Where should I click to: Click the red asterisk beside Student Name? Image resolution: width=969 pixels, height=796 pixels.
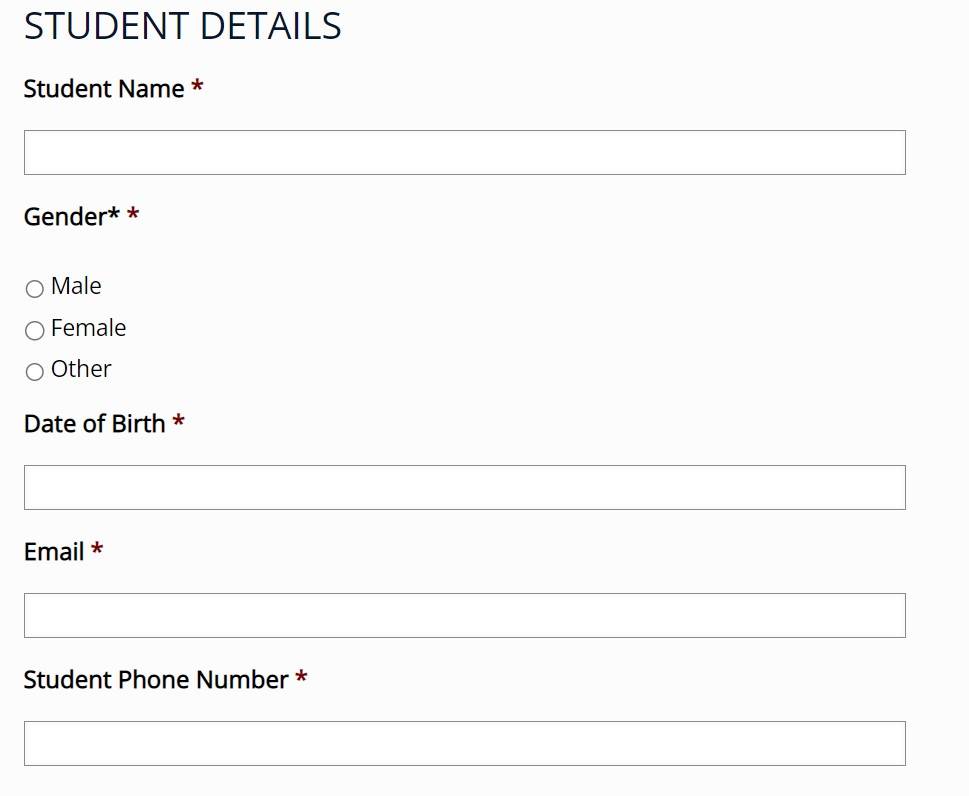(x=198, y=88)
